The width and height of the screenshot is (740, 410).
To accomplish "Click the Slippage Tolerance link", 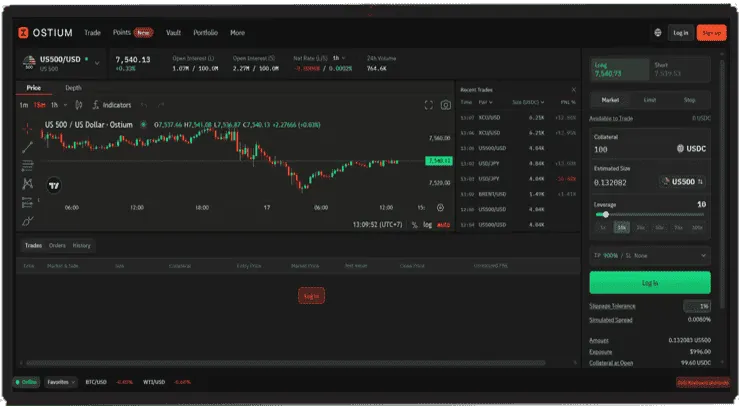I will (x=612, y=306).
